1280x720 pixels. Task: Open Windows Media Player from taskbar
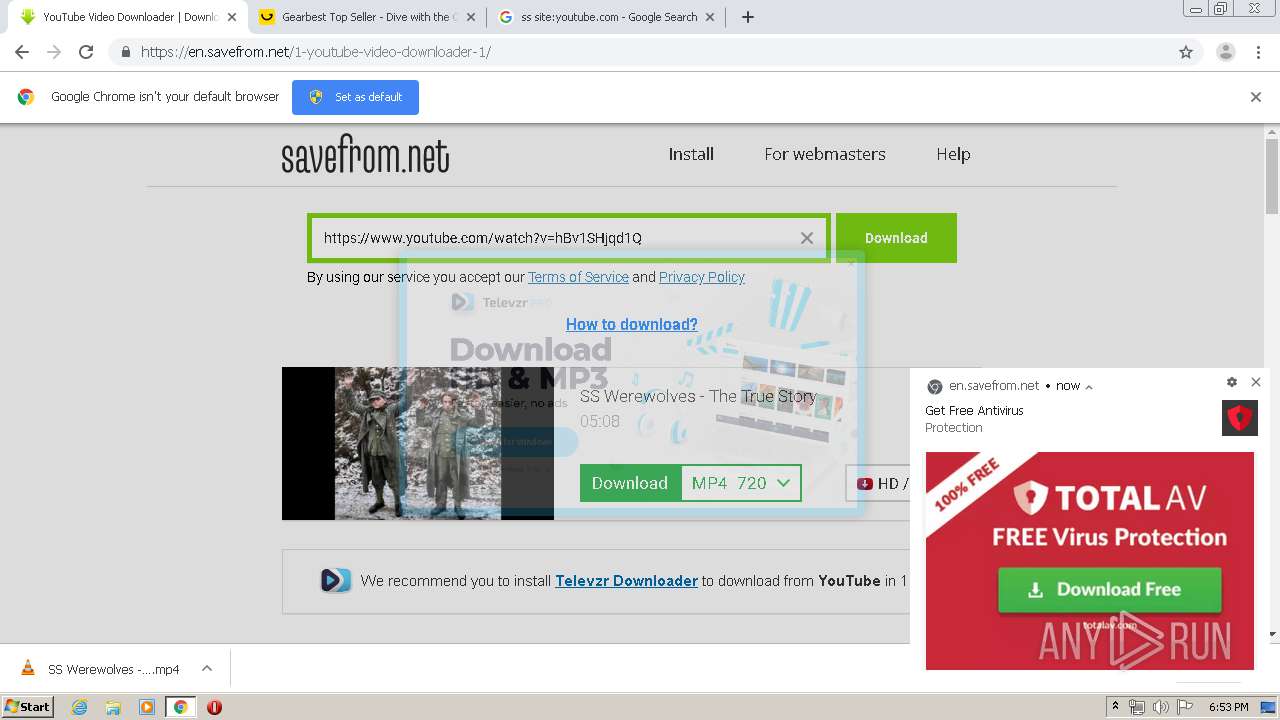147,707
